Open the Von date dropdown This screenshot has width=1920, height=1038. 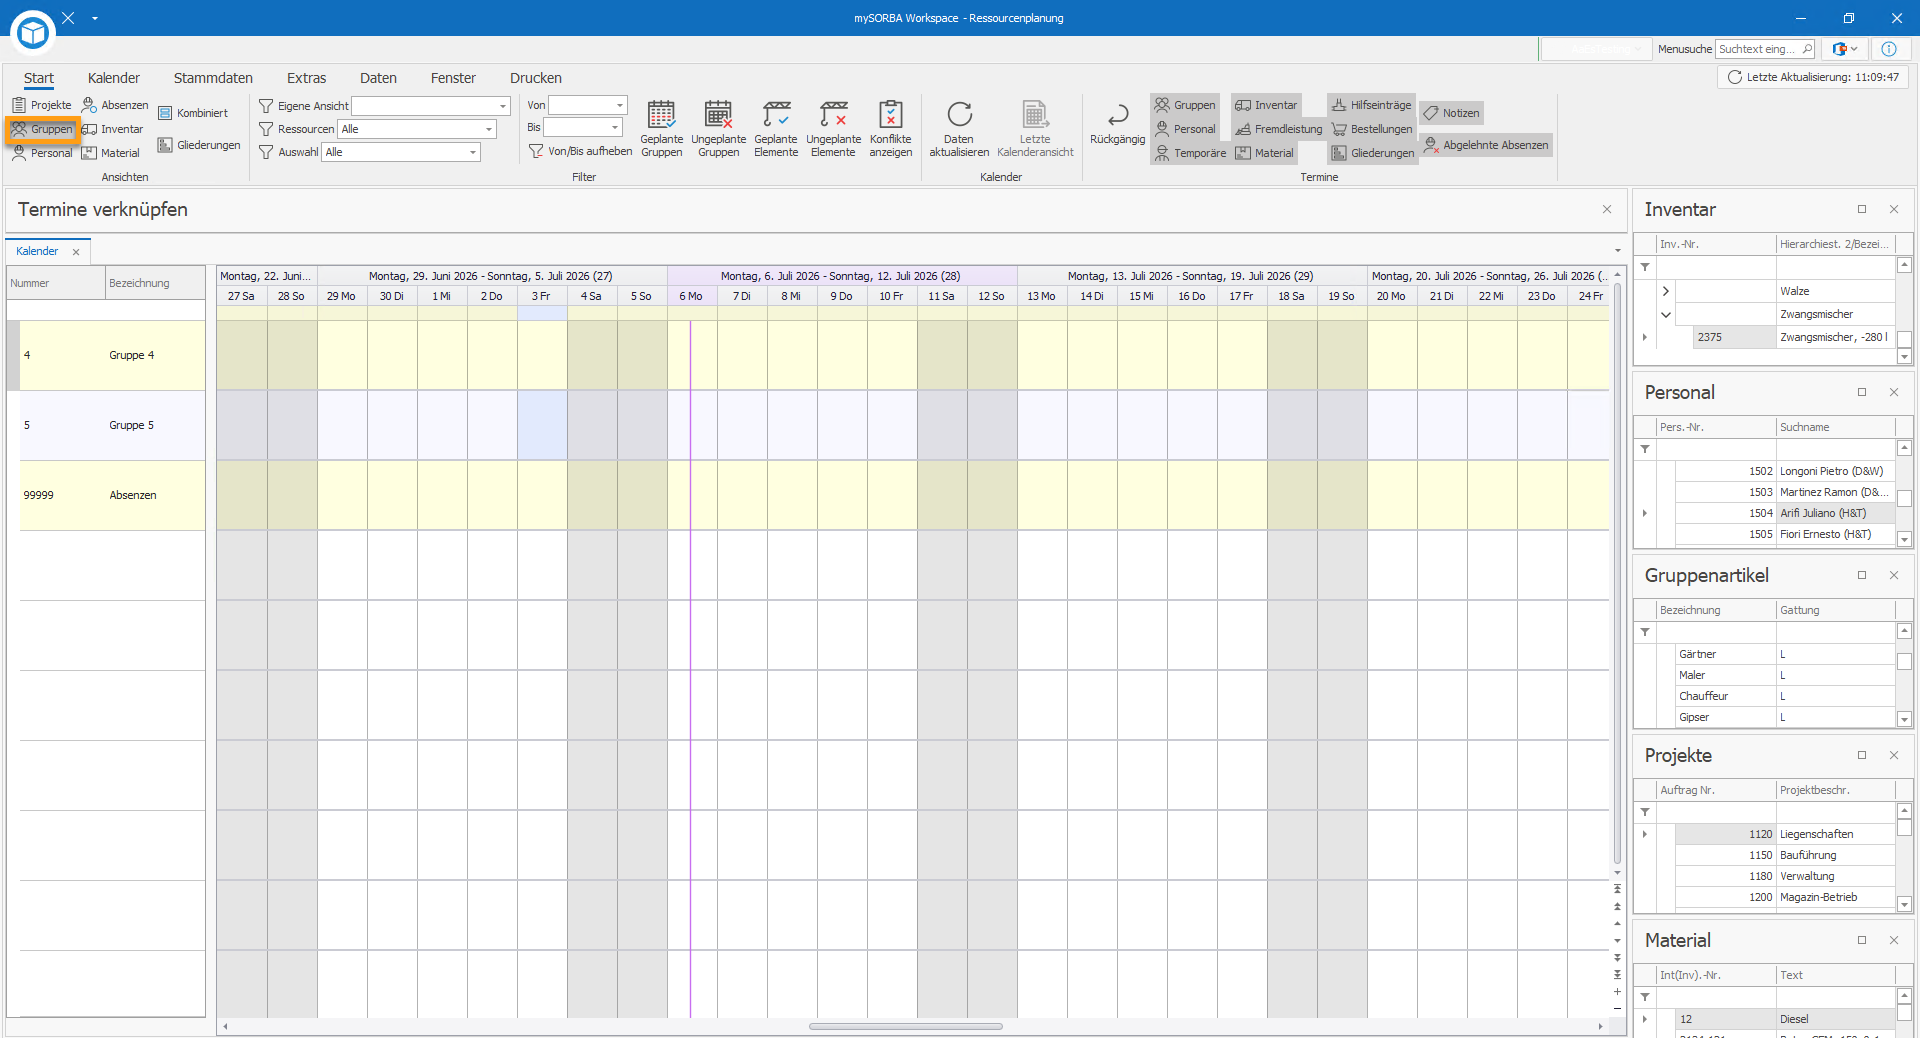click(x=619, y=105)
